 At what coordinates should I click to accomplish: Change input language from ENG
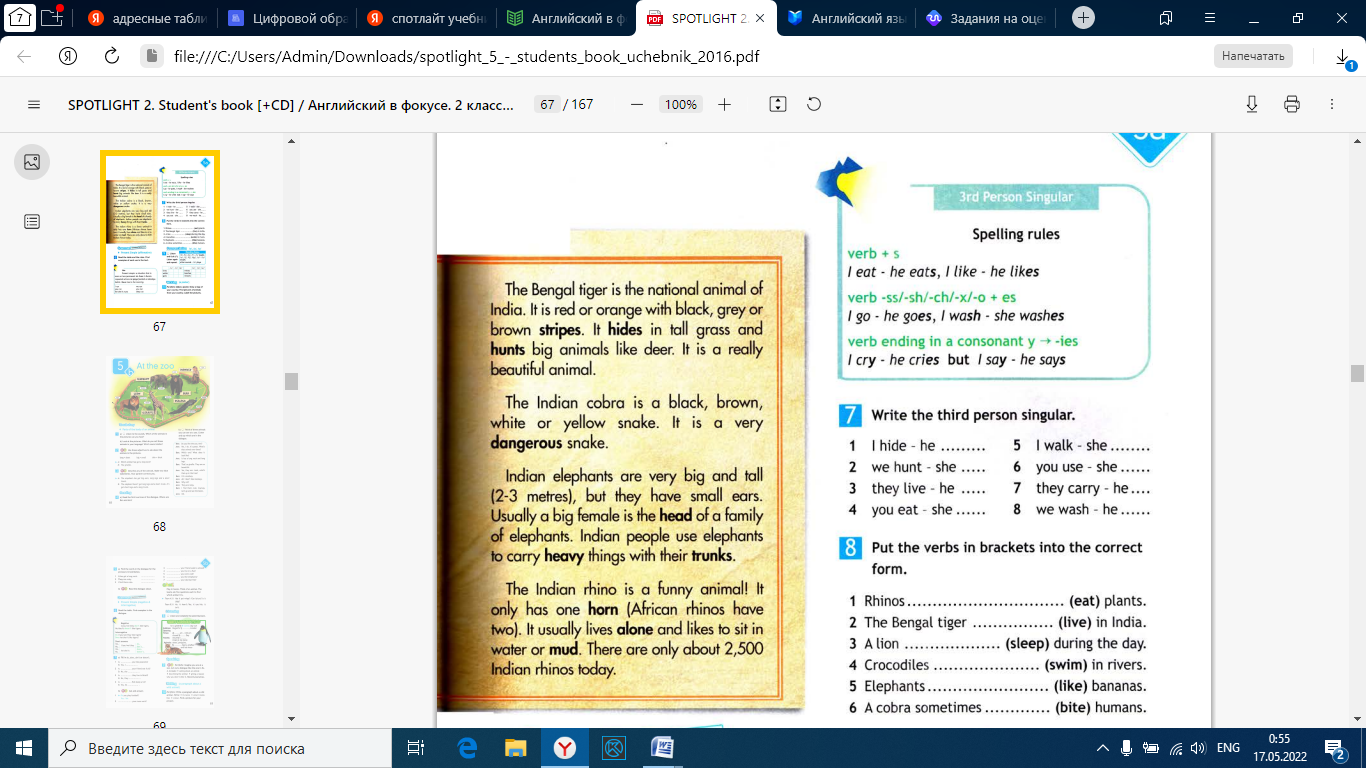coord(1228,747)
